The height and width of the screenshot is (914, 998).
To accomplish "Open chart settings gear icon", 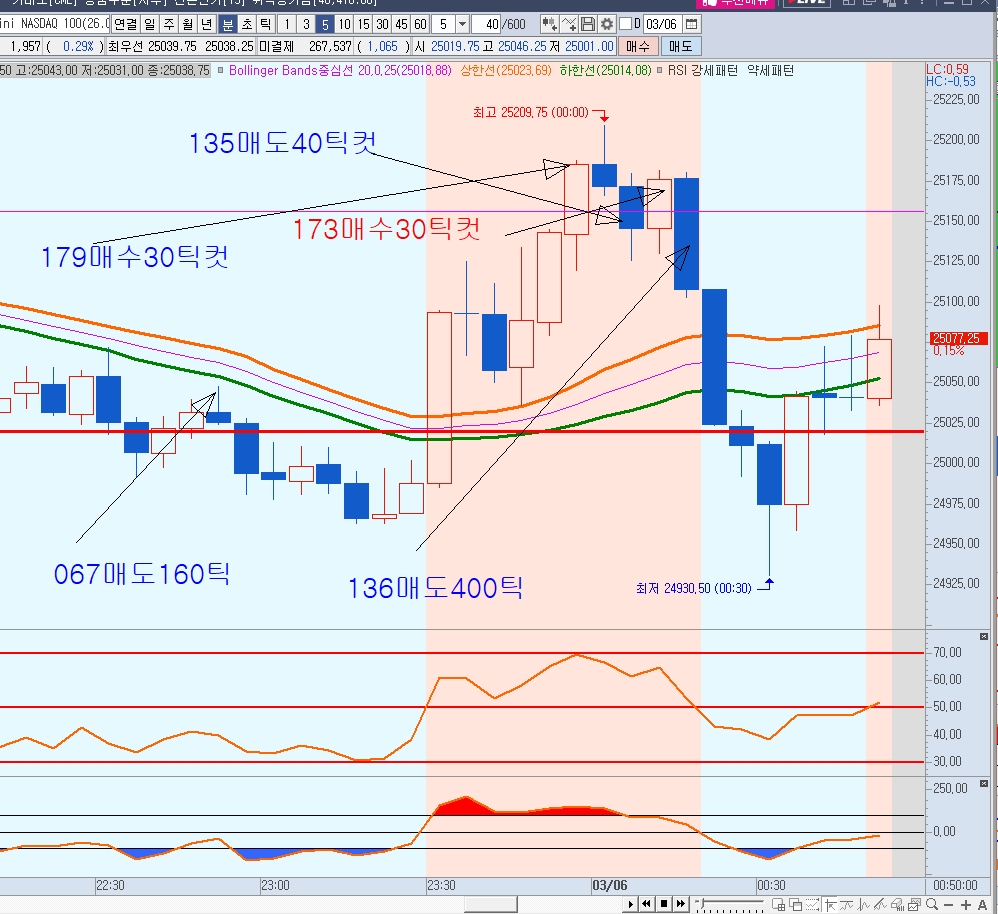I will pyautogui.click(x=606, y=24).
